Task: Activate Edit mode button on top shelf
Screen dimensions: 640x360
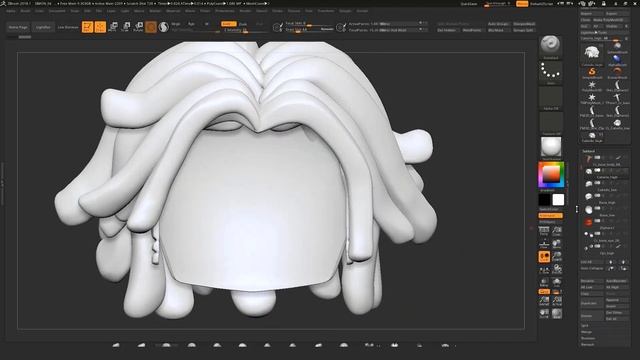Action: (87, 27)
